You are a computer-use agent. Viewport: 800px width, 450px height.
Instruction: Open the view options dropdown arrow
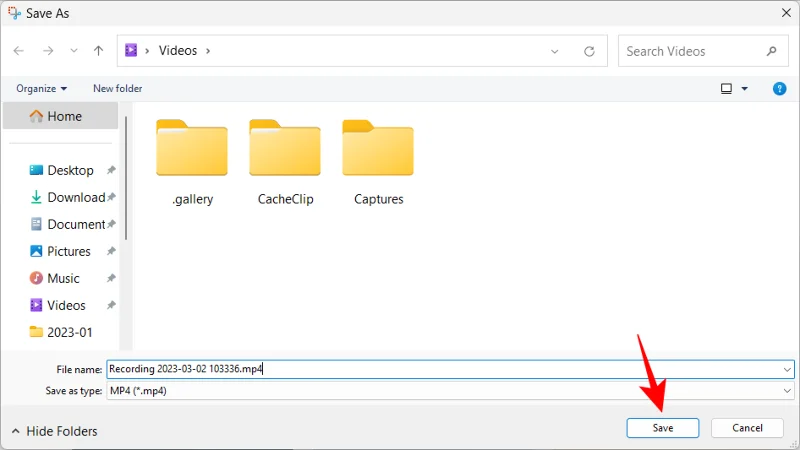coord(744,89)
